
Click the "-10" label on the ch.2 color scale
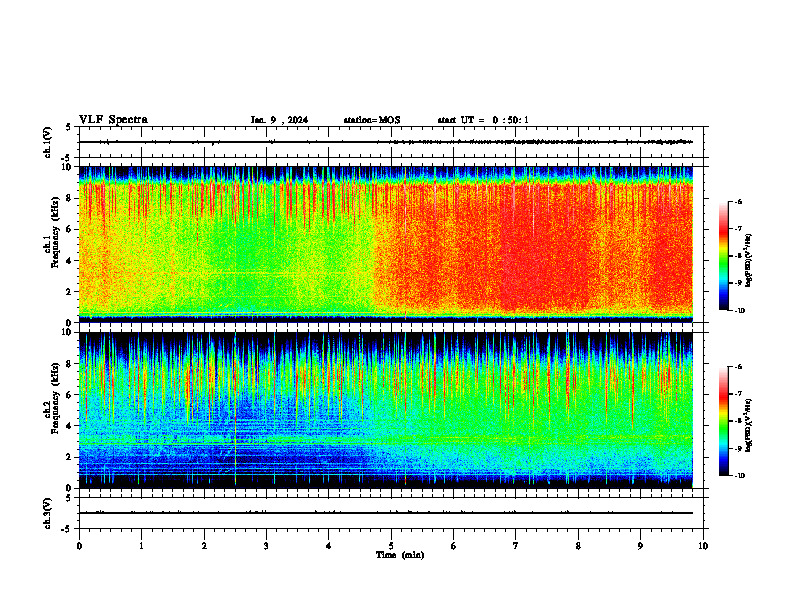(738, 476)
